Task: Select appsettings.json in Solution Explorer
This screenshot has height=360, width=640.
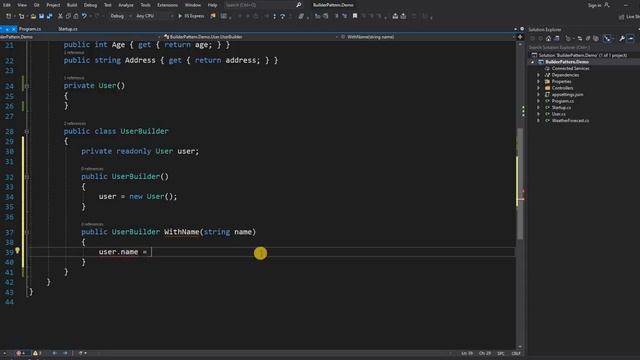Action: click(567, 95)
